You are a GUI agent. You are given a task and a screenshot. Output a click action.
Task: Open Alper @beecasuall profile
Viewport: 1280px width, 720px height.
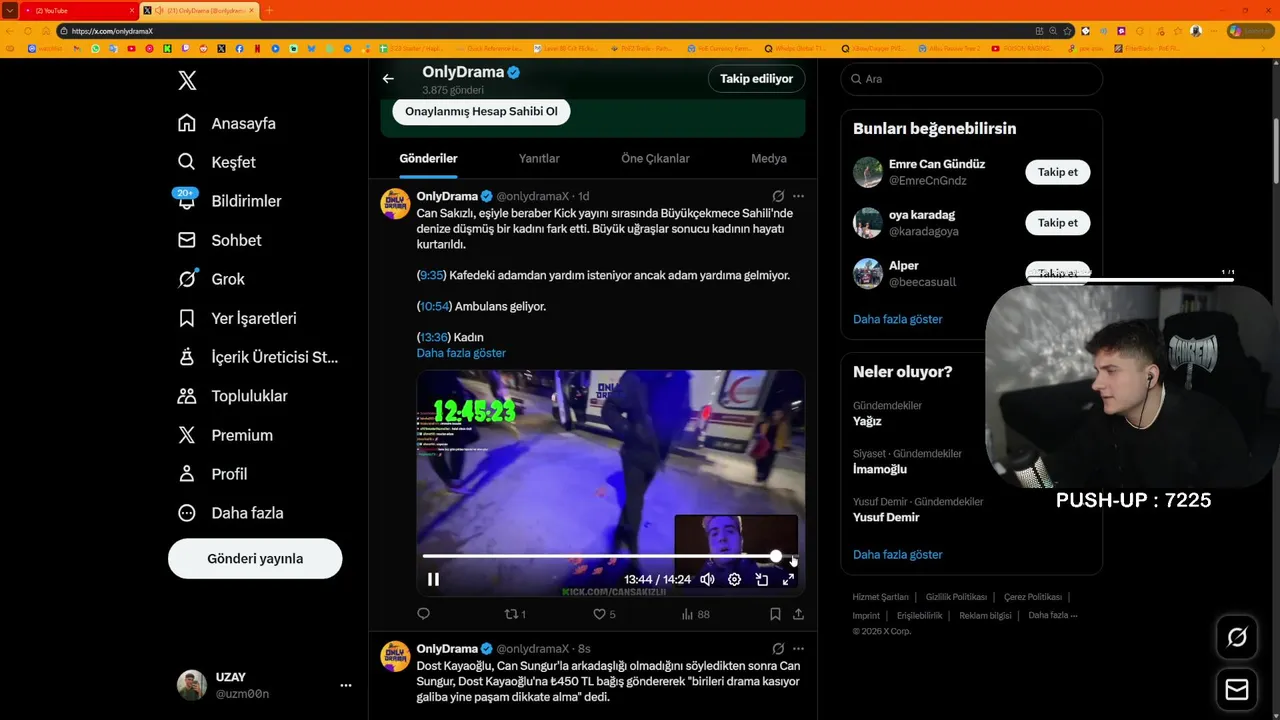pyautogui.click(x=920, y=273)
